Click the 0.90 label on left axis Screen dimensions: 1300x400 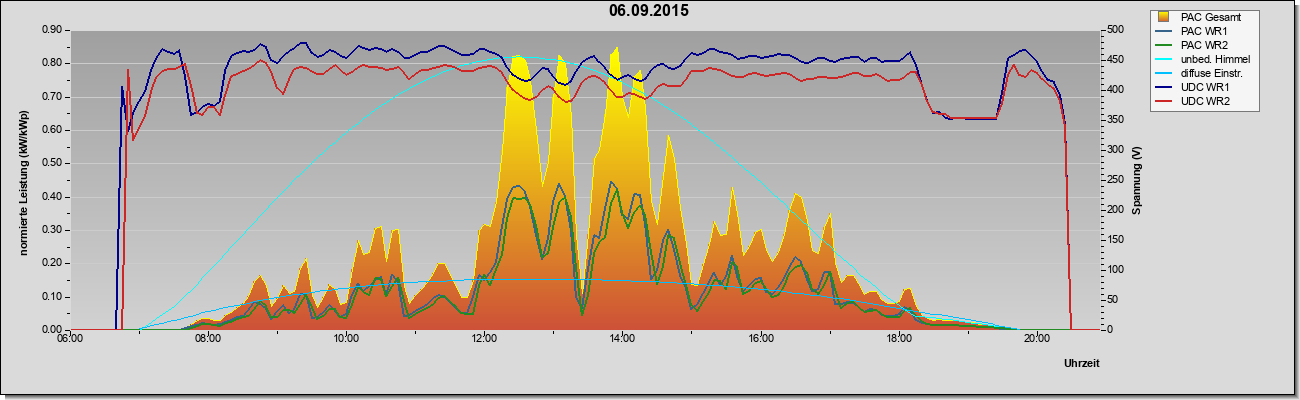[x=51, y=30]
